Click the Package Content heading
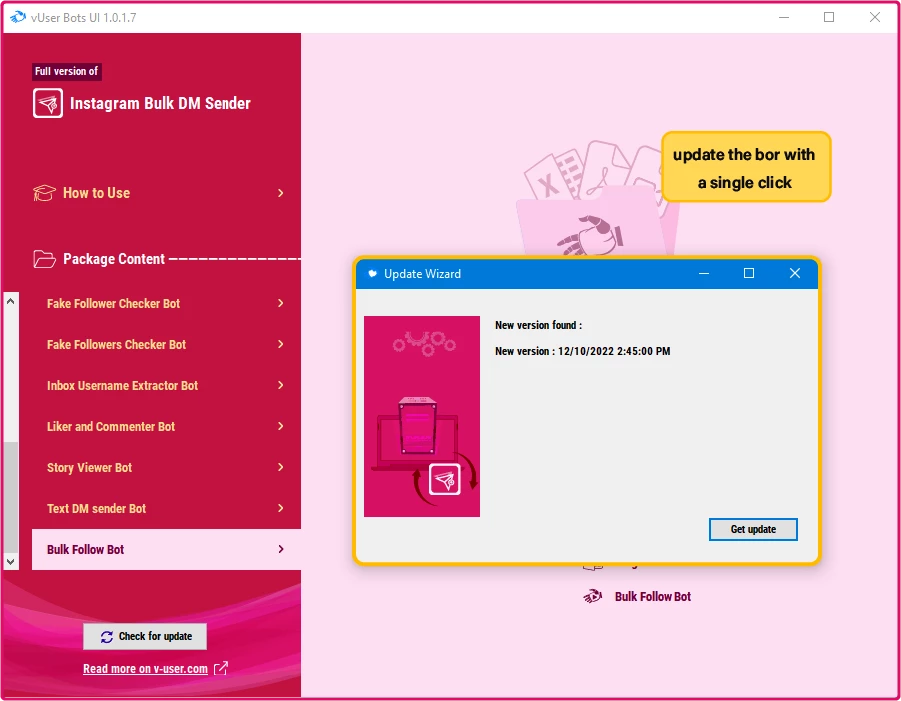This screenshot has height=701, width=901. (114, 259)
